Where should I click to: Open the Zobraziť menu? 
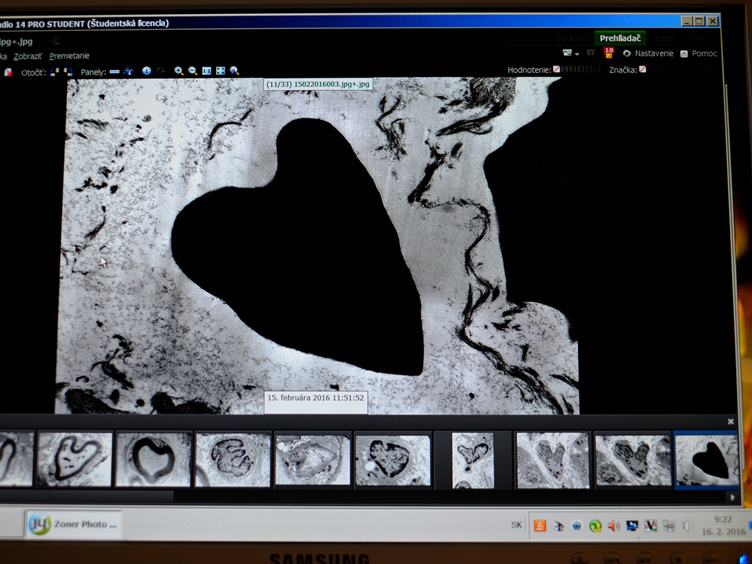(26, 55)
